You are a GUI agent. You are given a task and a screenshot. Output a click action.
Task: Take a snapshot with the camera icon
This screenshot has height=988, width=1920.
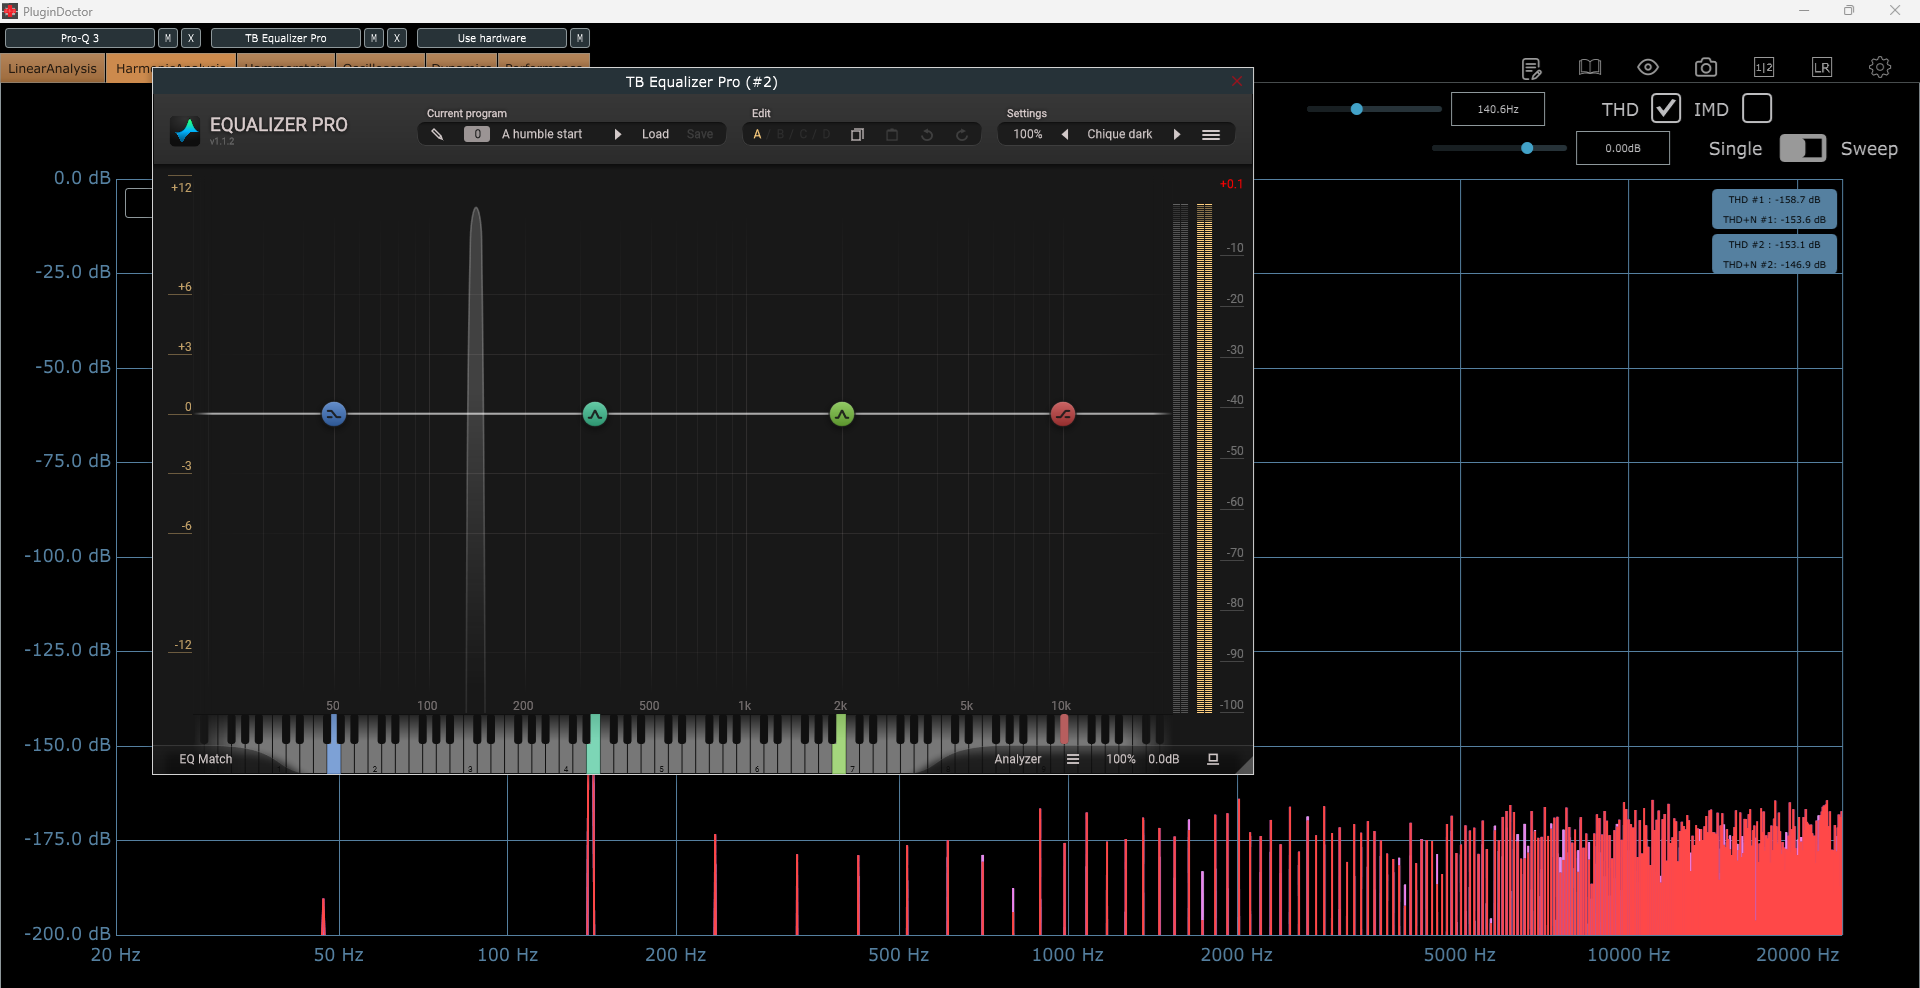(x=1706, y=67)
